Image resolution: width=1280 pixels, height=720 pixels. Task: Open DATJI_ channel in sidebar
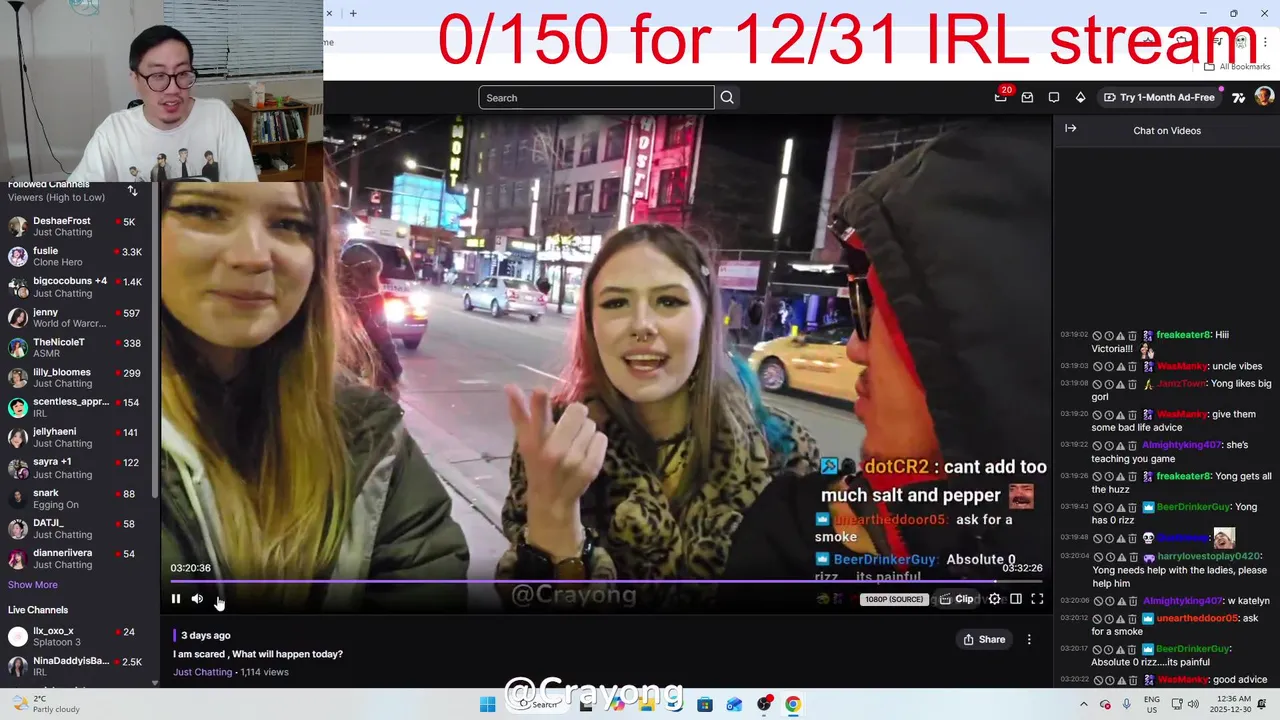pos(76,528)
